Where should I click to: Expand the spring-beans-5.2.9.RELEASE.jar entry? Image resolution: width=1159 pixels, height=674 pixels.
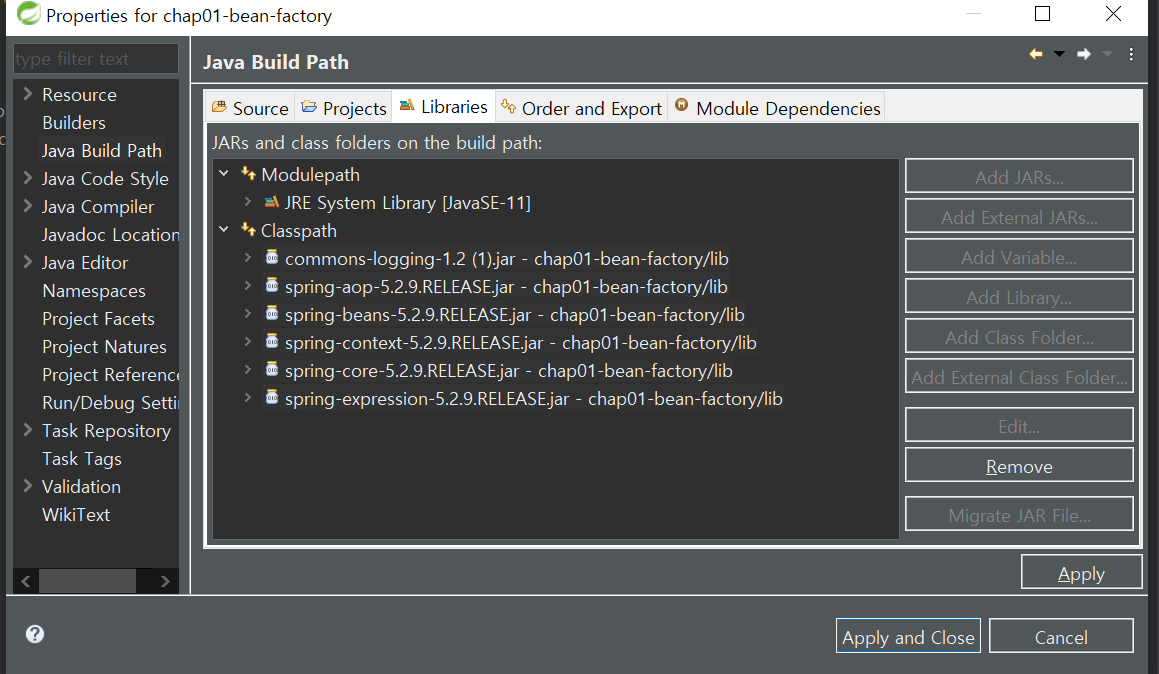pyautogui.click(x=248, y=314)
